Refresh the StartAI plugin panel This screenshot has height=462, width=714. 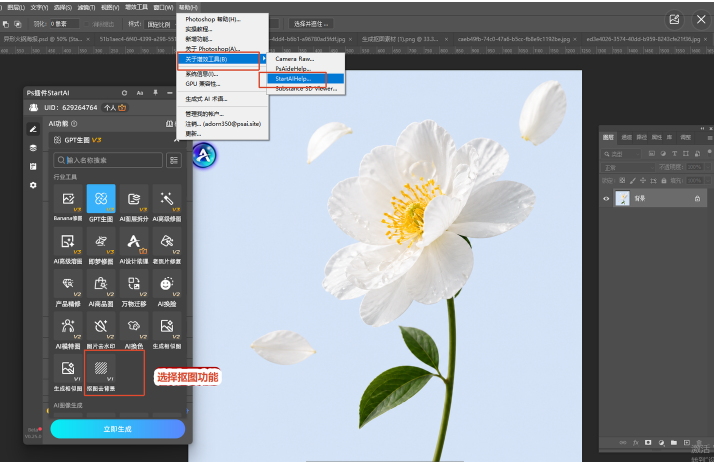pyautogui.click(x=124, y=93)
